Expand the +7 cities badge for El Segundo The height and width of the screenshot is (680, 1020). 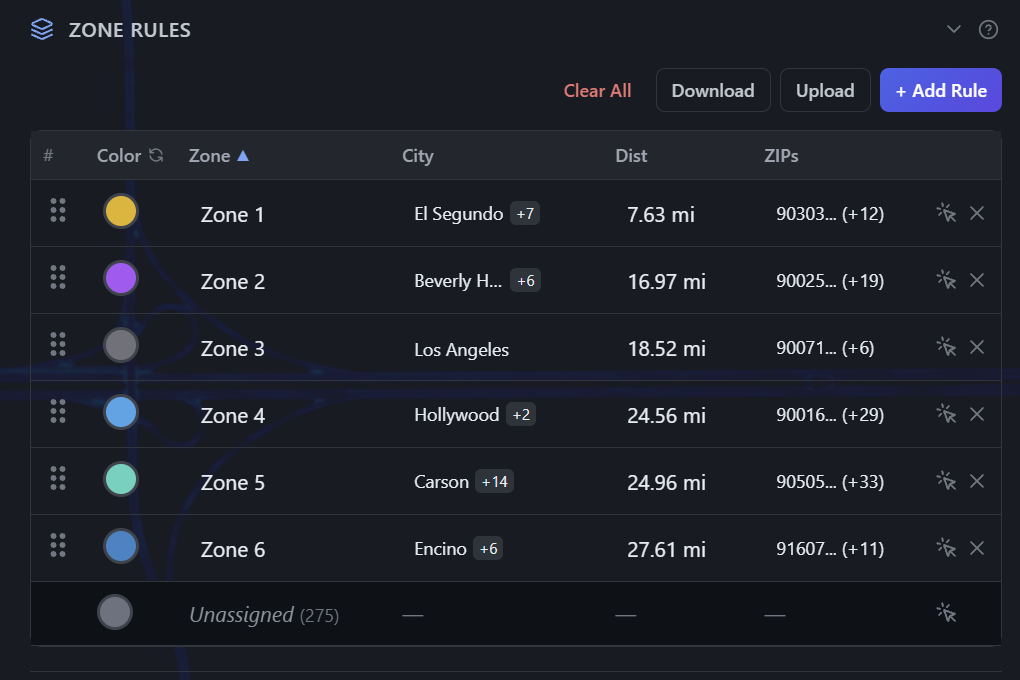click(x=525, y=213)
